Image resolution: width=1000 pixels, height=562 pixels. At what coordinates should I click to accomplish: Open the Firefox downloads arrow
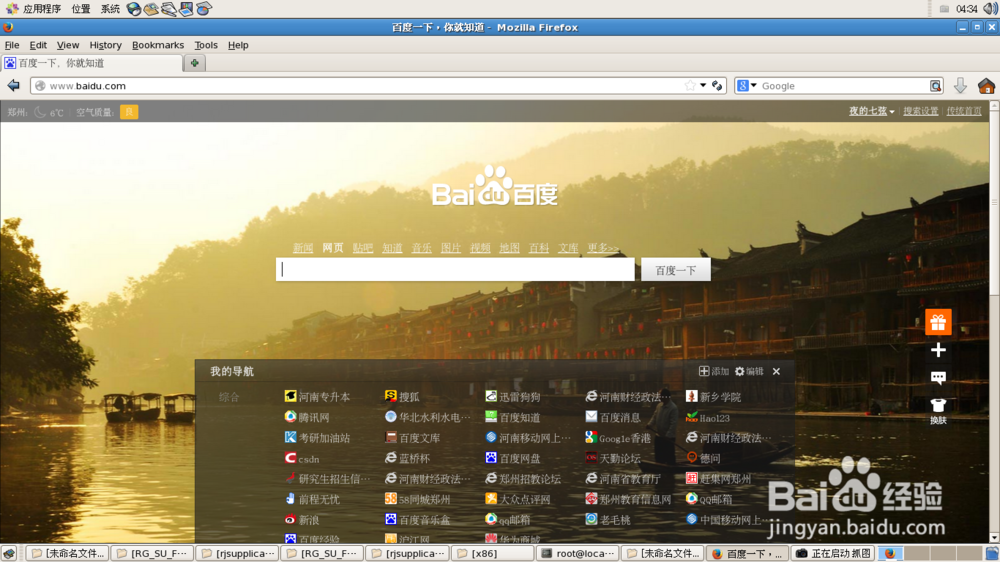click(x=960, y=85)
